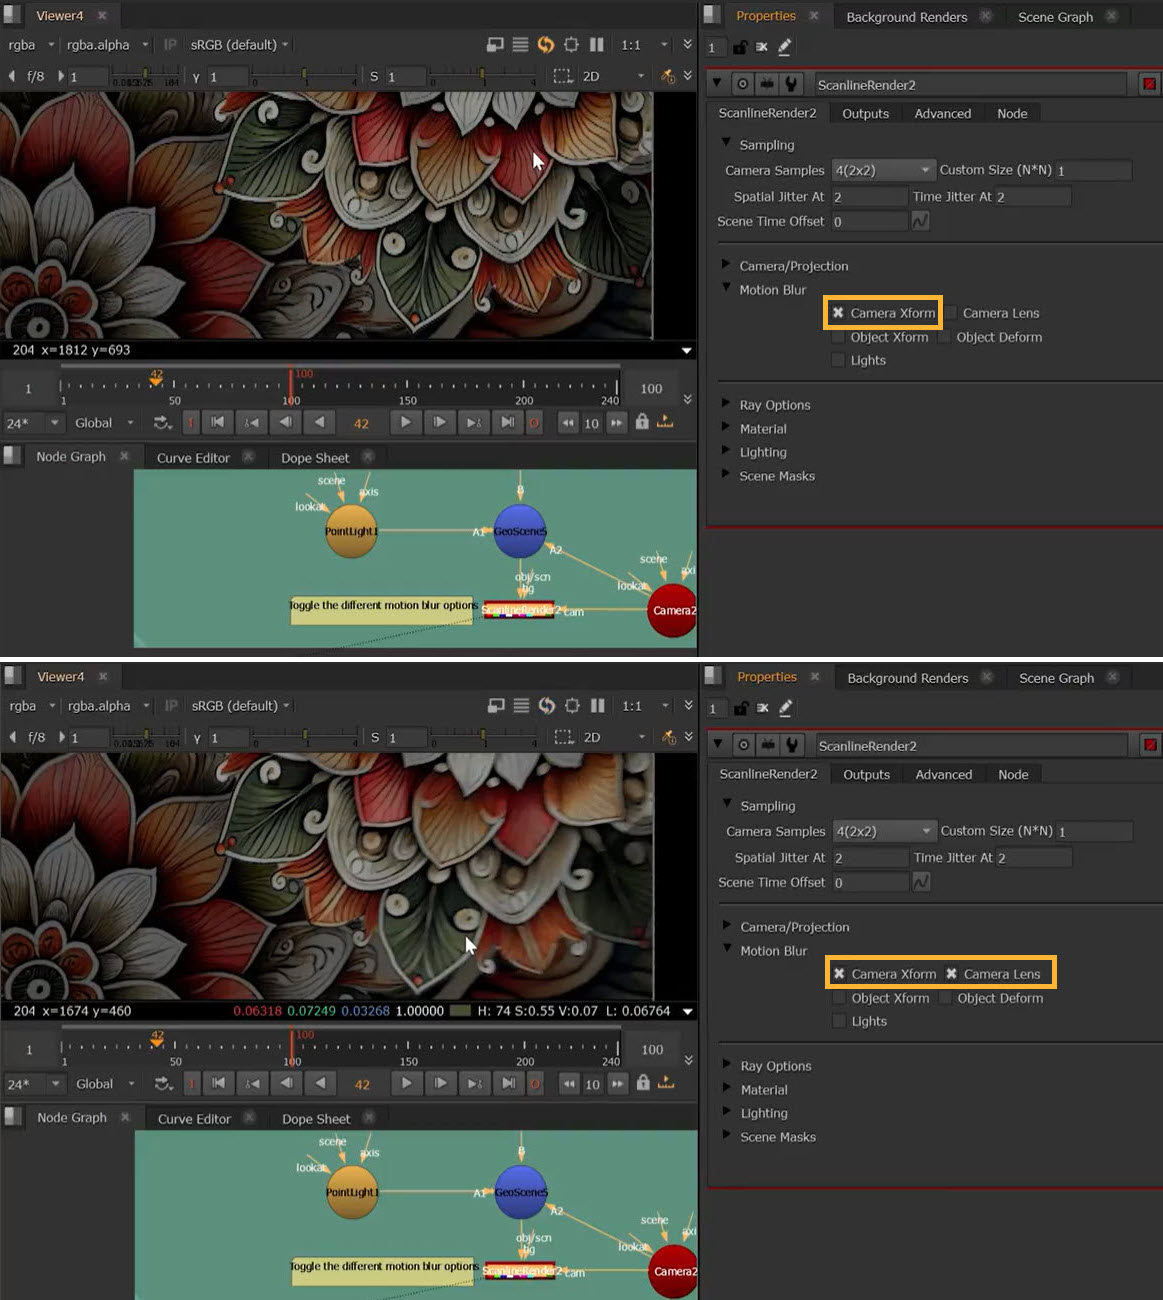Collapse the Motion Blur section in upper screenshot

[x=726, y=288]
